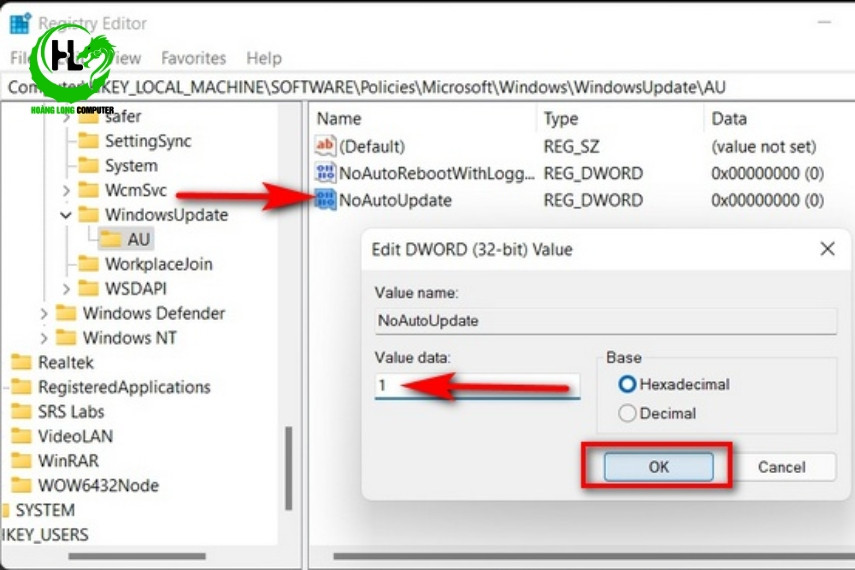This screenshot has width=855, height=570.
Task: Click the NoAutoUpdate DWORD value icon
Action: [x=325, y=200]
